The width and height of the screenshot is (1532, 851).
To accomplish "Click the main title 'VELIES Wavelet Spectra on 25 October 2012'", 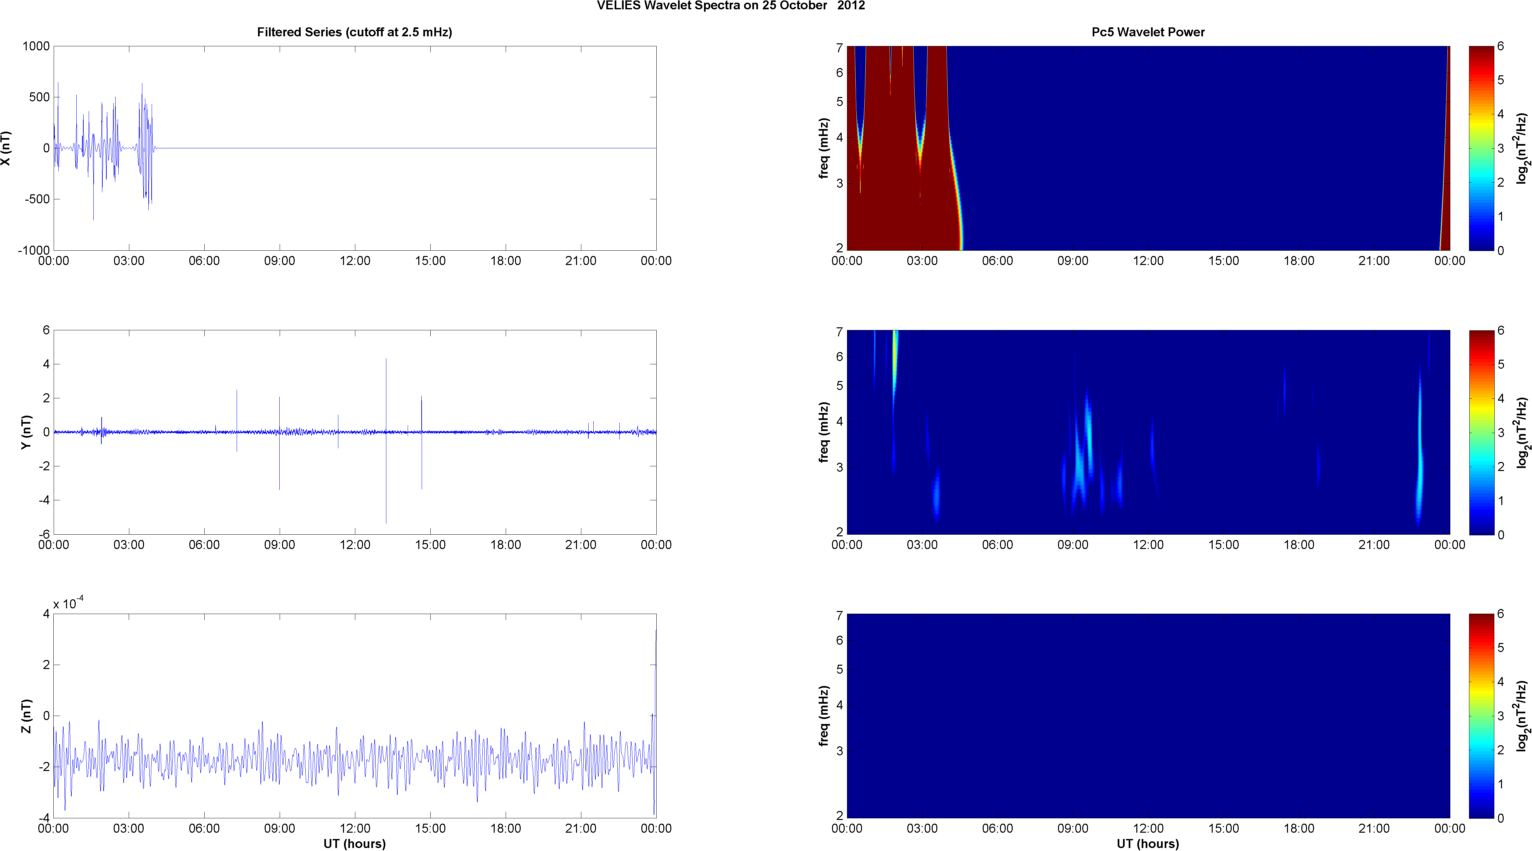I will click(731, 6).
